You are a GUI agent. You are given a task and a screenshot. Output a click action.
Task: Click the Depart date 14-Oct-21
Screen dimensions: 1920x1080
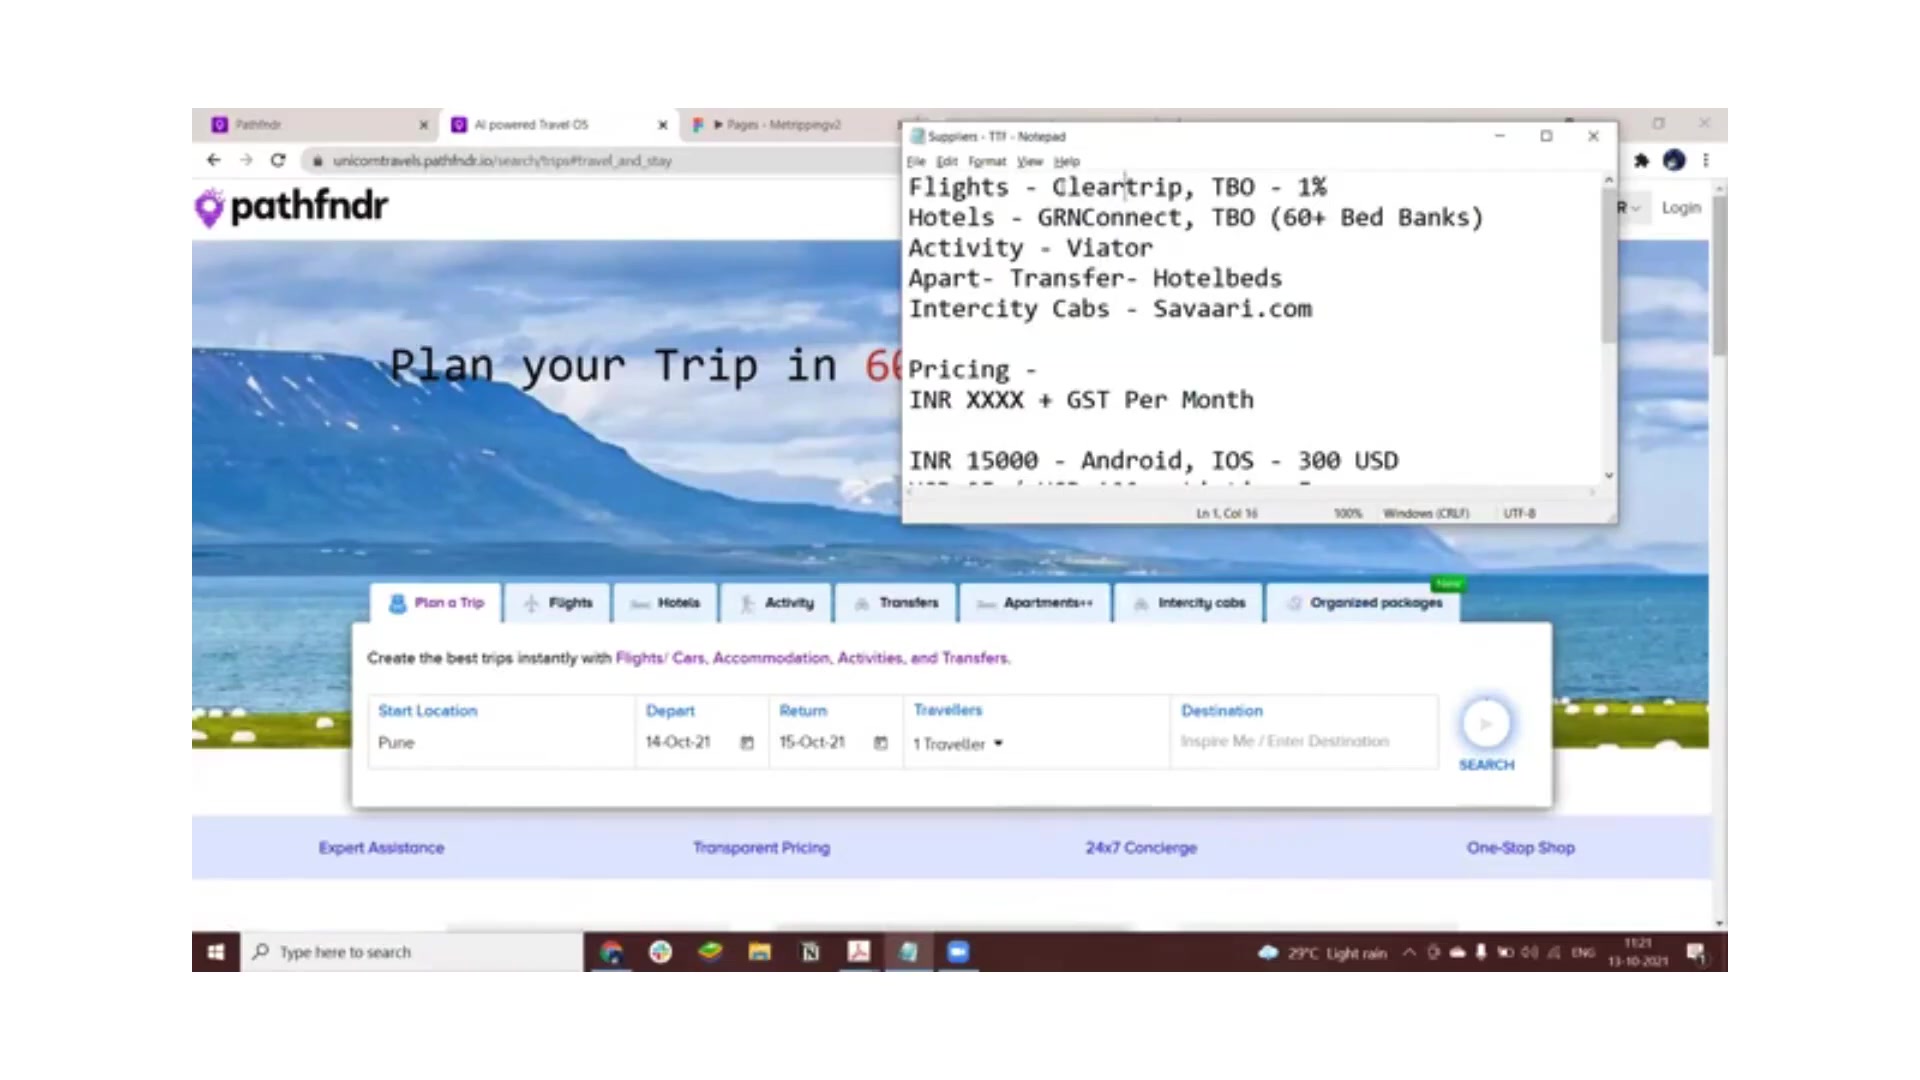678,742
